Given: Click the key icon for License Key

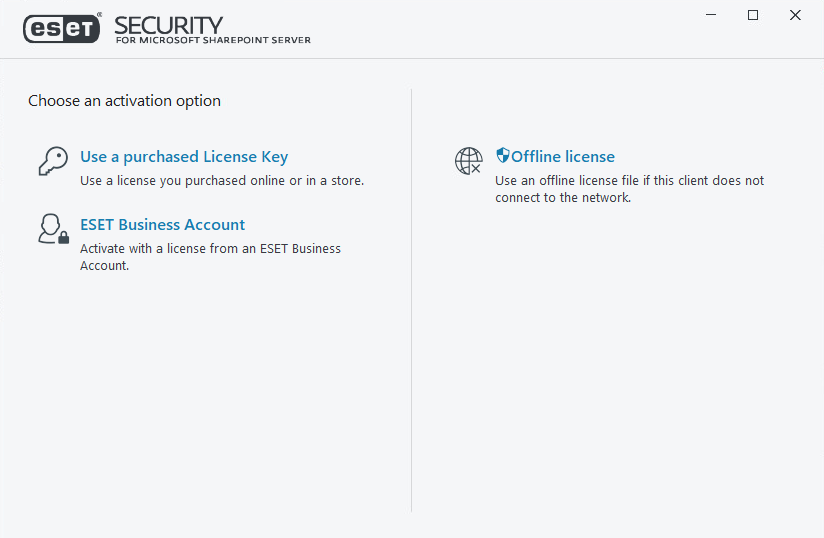Looking at the screenshot, I should tap(52, 162).
